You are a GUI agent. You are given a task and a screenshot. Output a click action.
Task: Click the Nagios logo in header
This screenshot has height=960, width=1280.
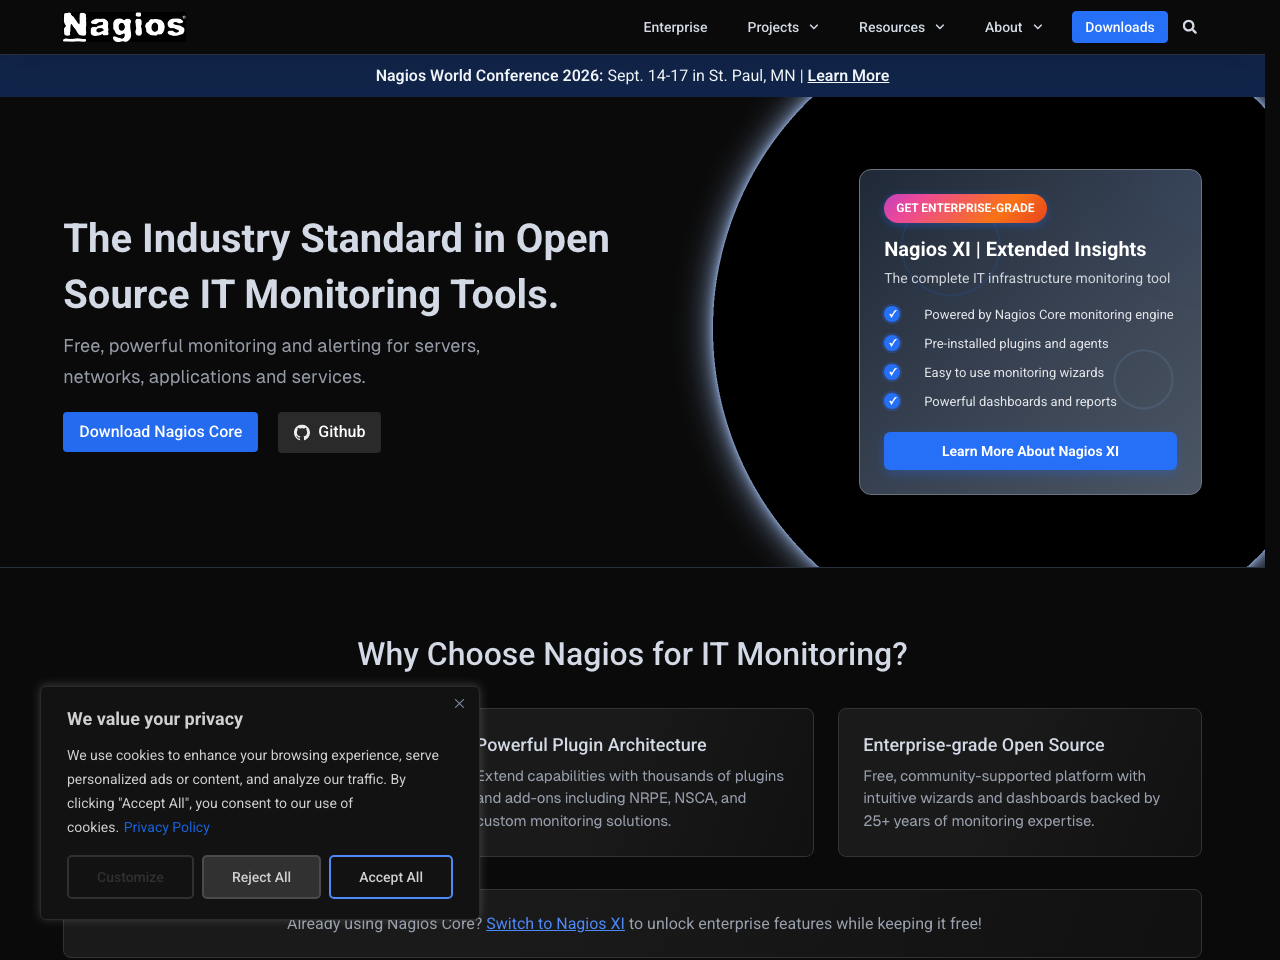[124, 27]
